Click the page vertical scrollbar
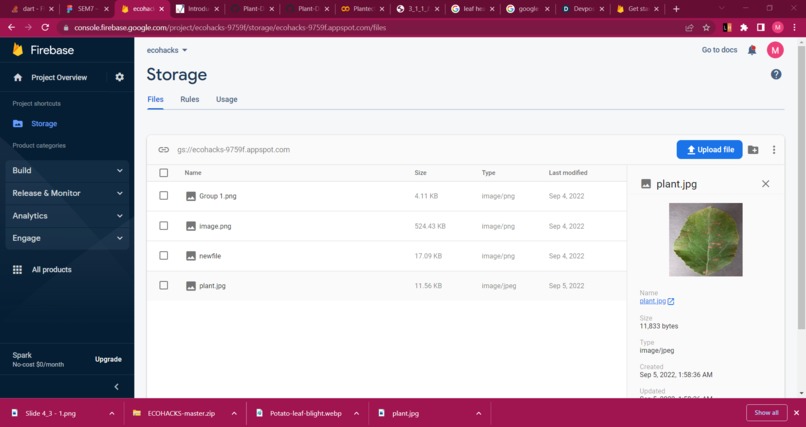Screen dimensions: 806x427 [801, 188]
